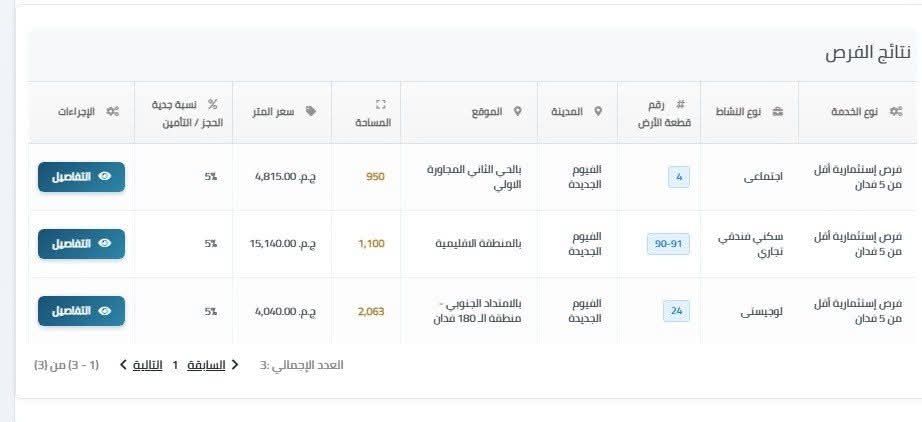922x422 pixels.
Task: Click the location pin beside الموقع header
Action: pyautogui.click(x=517, y=112)
